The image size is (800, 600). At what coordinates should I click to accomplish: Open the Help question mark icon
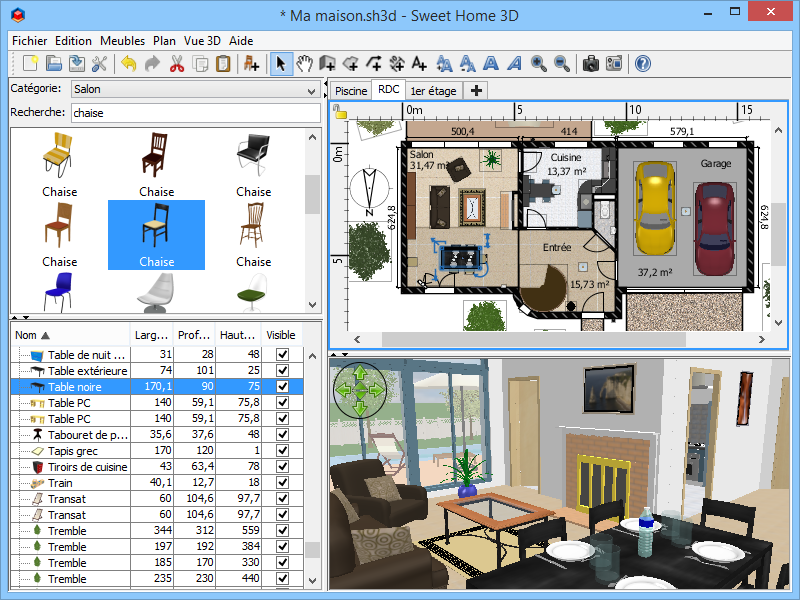coord(642,64)
